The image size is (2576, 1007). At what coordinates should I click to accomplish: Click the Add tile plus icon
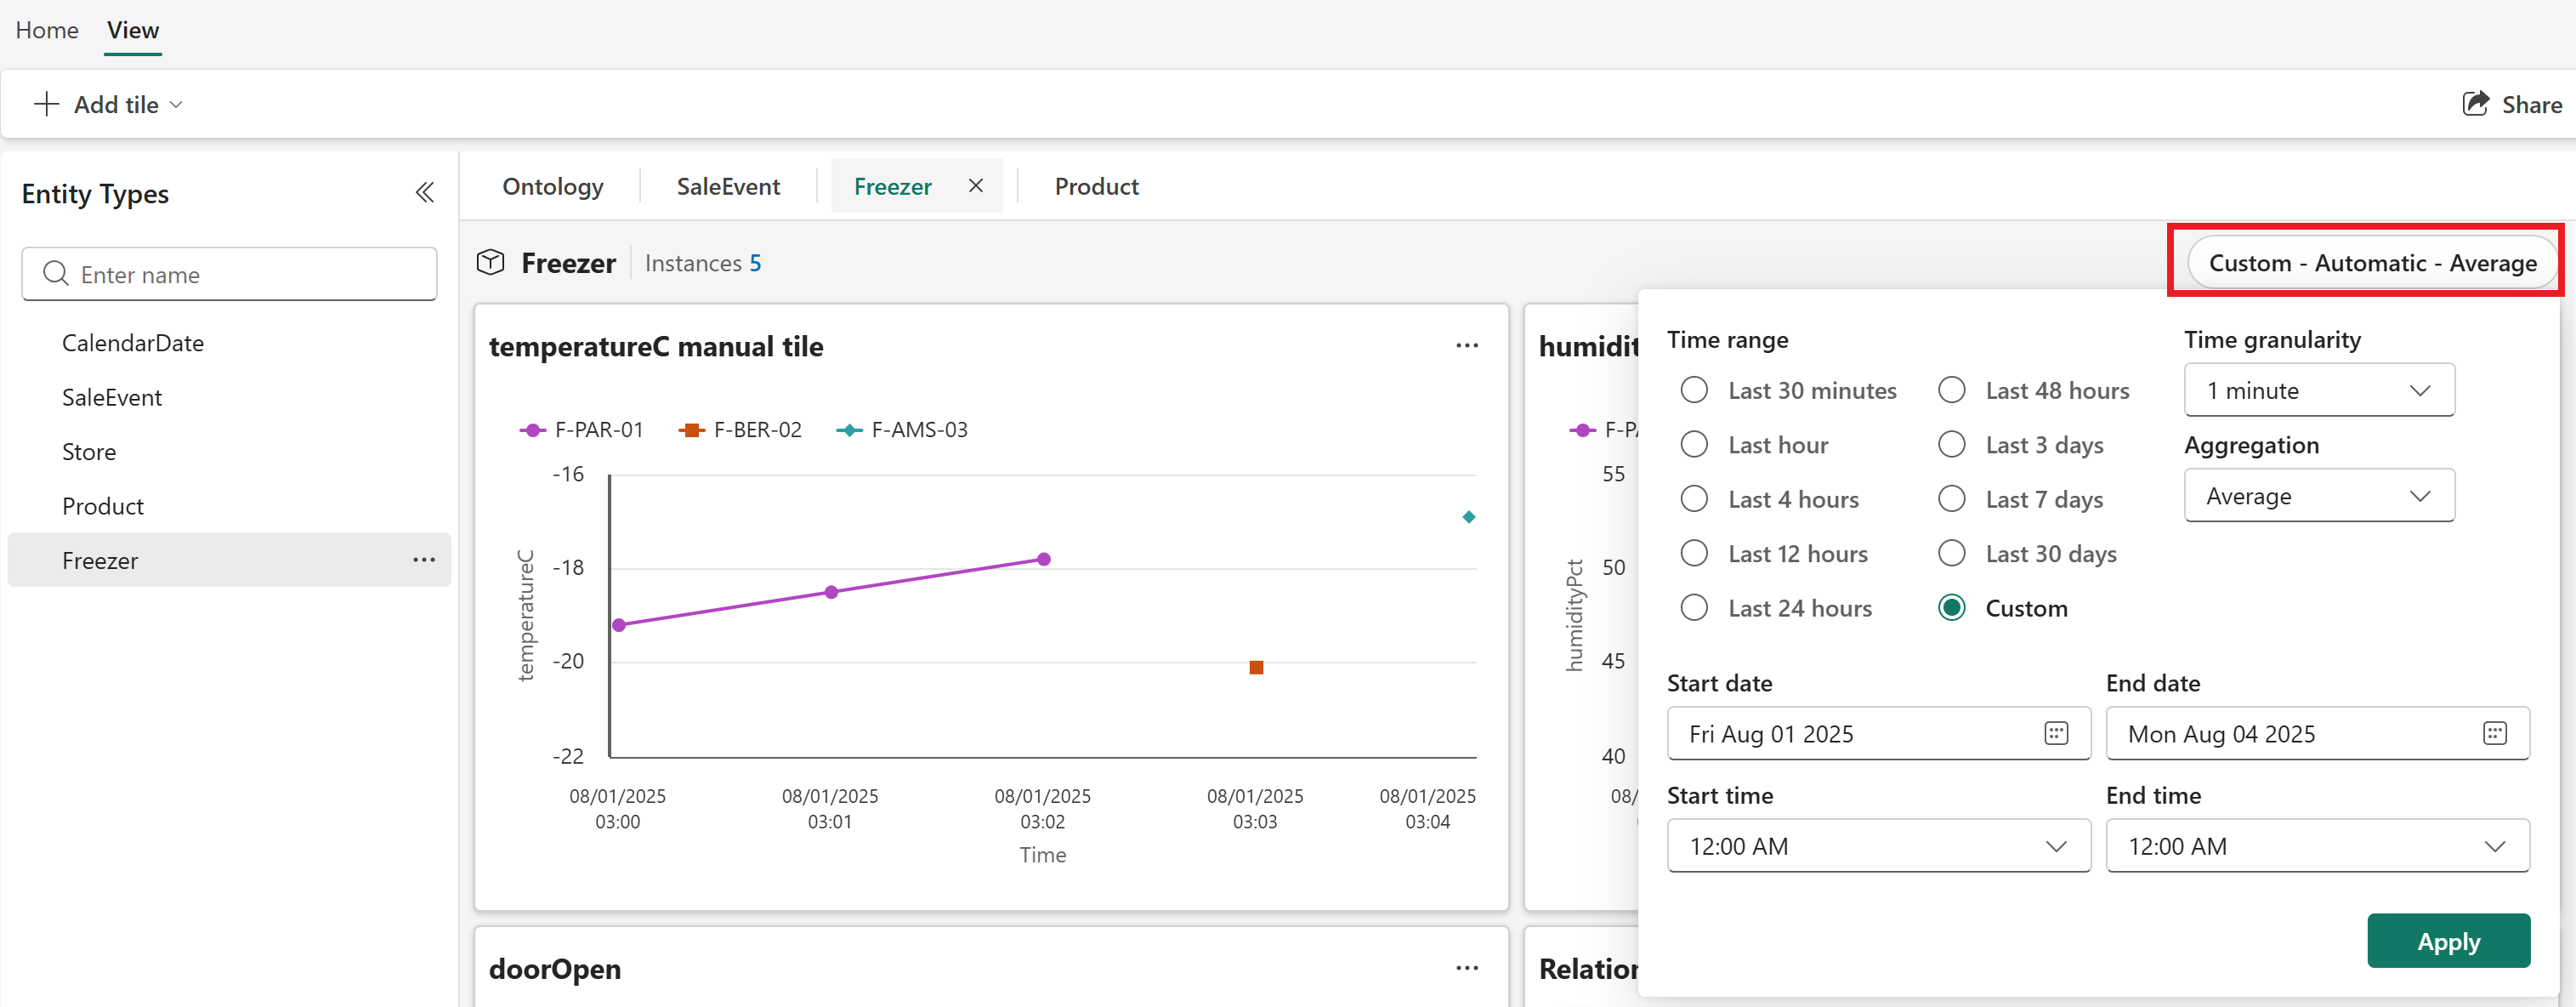pyautogui.click(x=46, y=104)
